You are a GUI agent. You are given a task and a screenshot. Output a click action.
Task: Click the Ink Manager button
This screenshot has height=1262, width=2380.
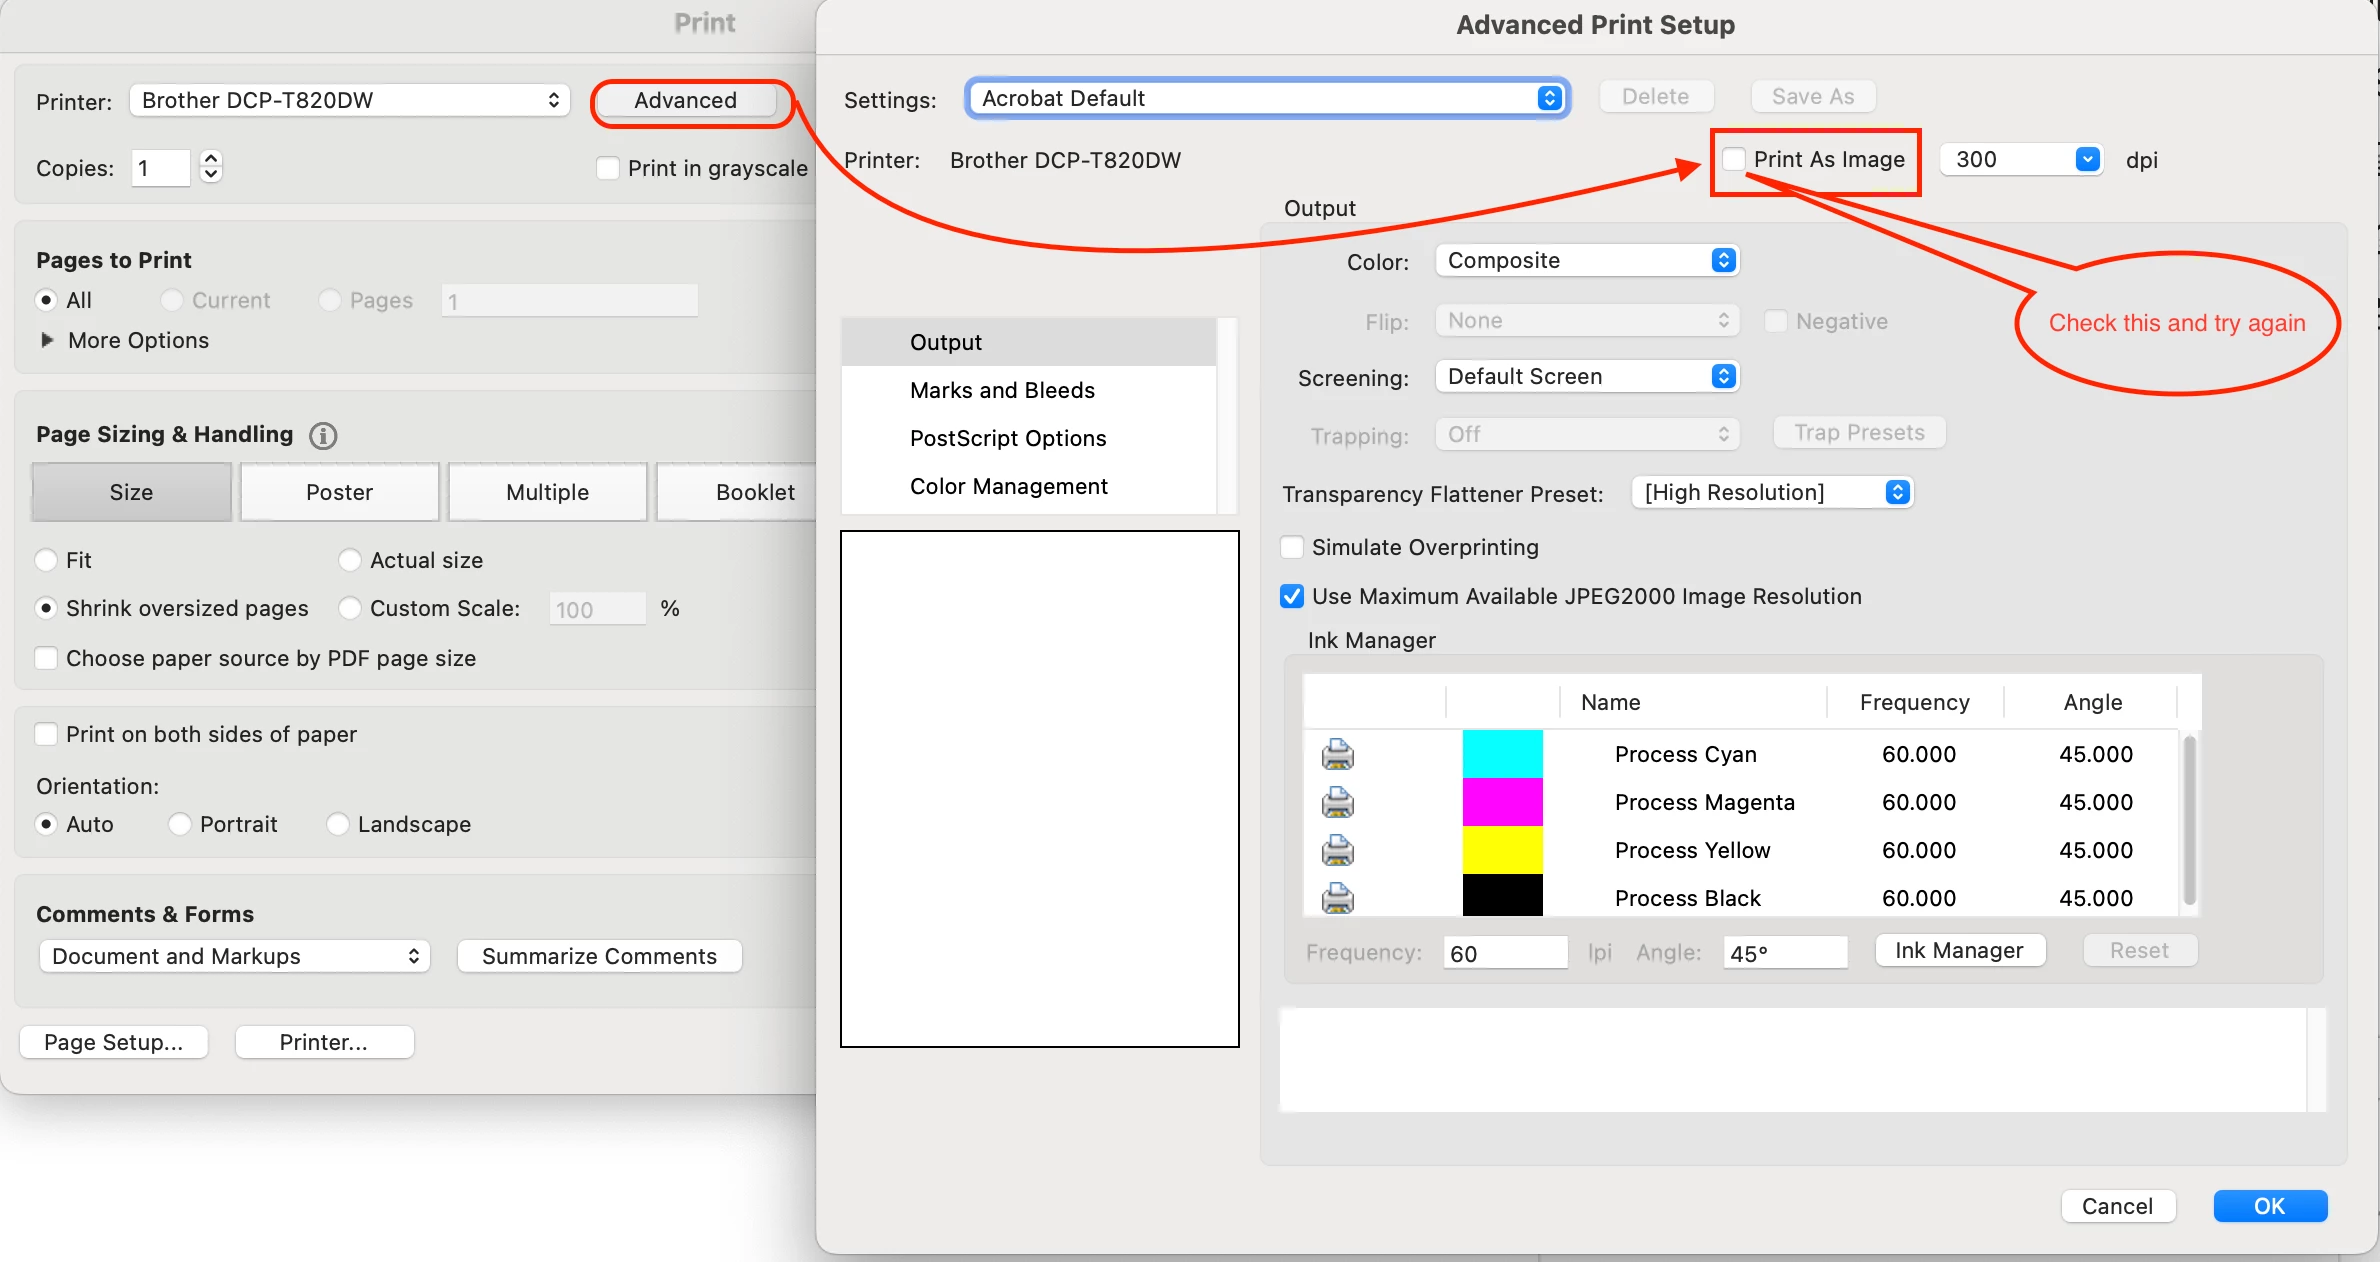click(1958, 950)
